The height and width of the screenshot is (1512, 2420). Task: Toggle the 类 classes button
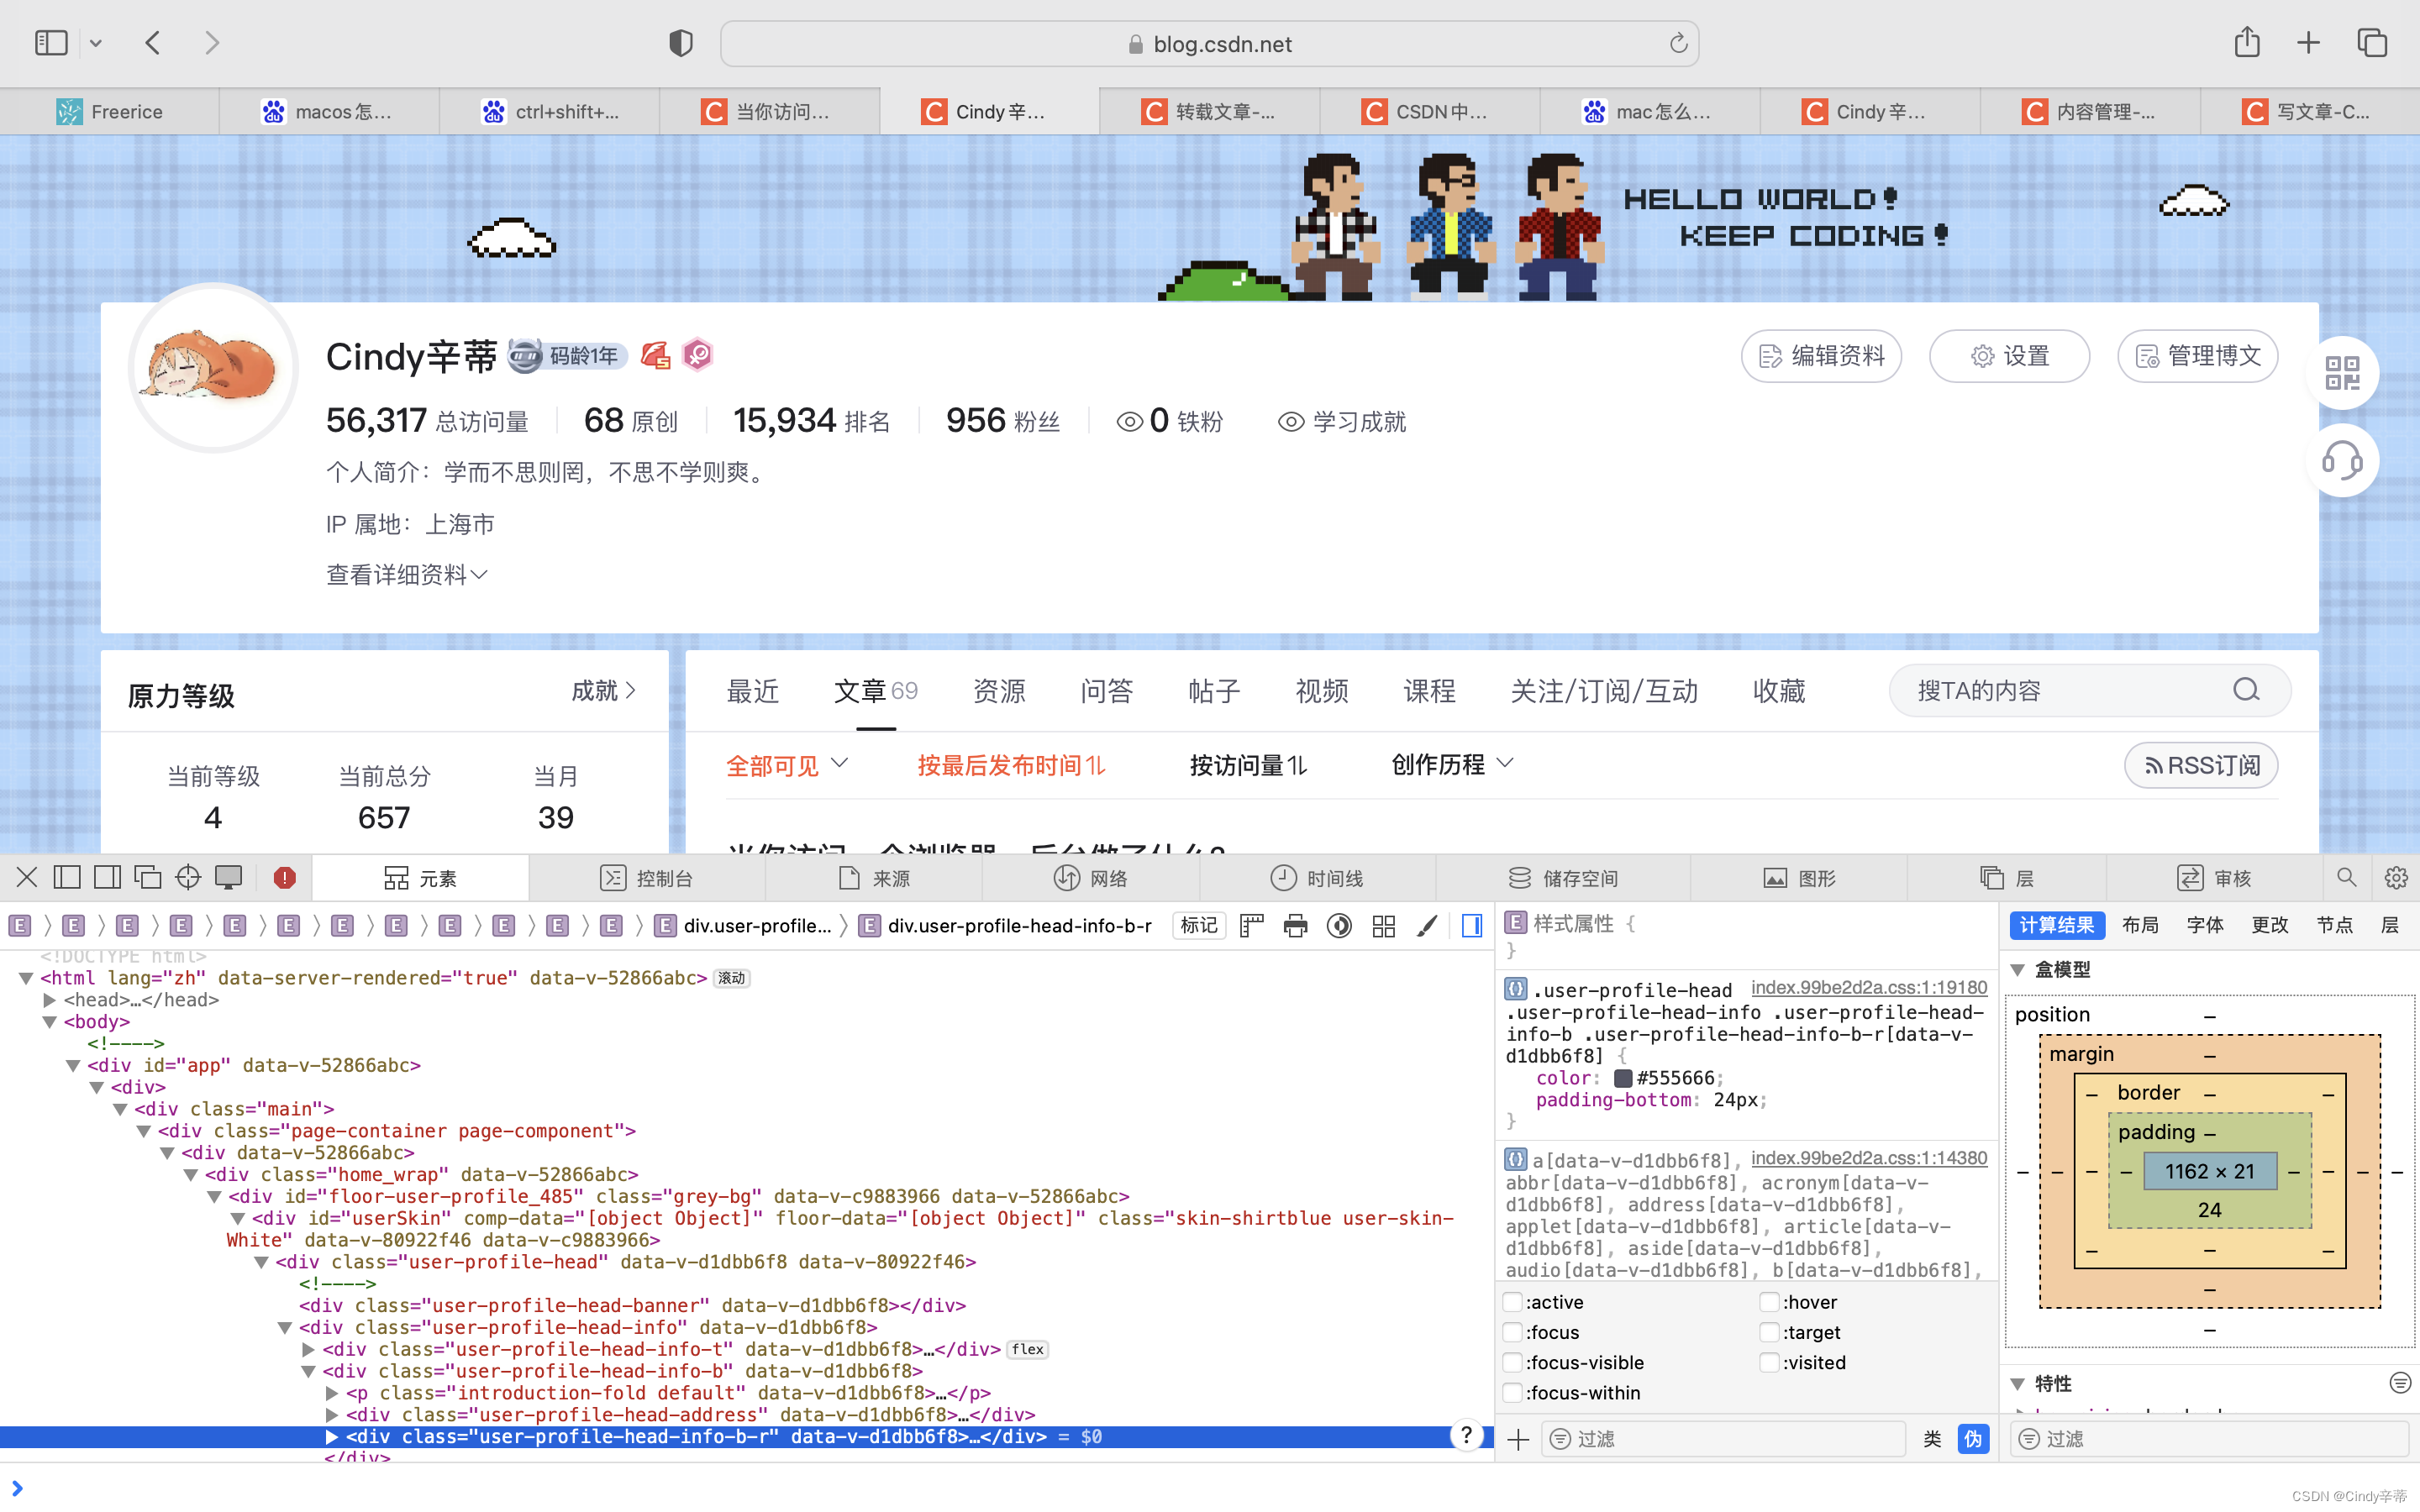1932,1438
